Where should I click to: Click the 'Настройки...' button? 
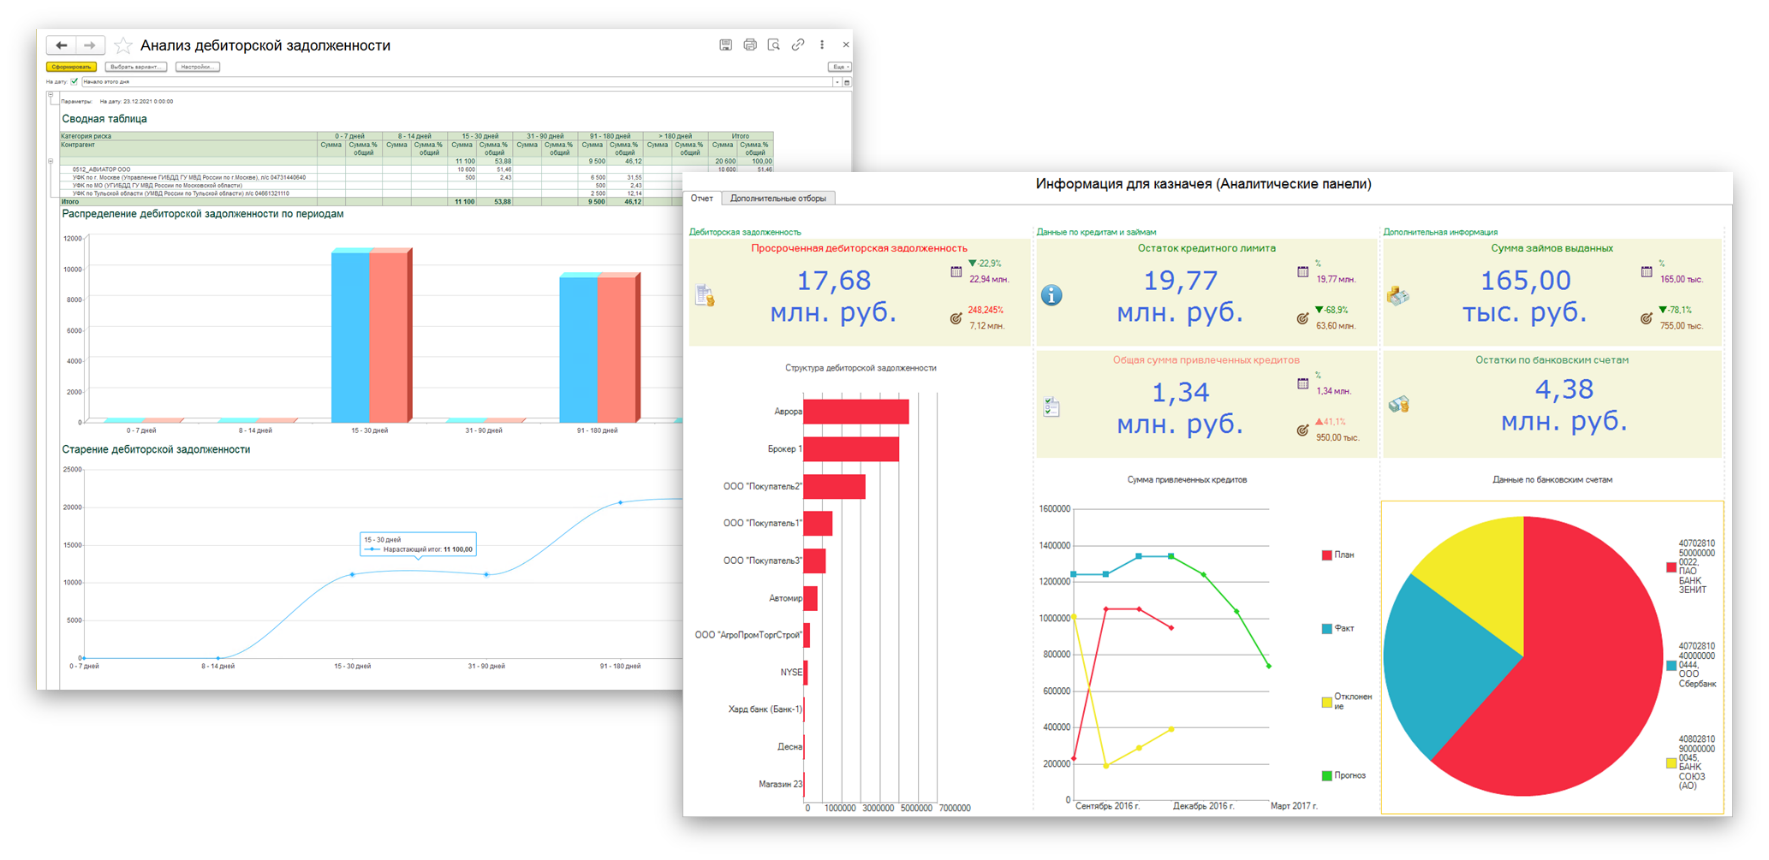(x=197, y=67)
